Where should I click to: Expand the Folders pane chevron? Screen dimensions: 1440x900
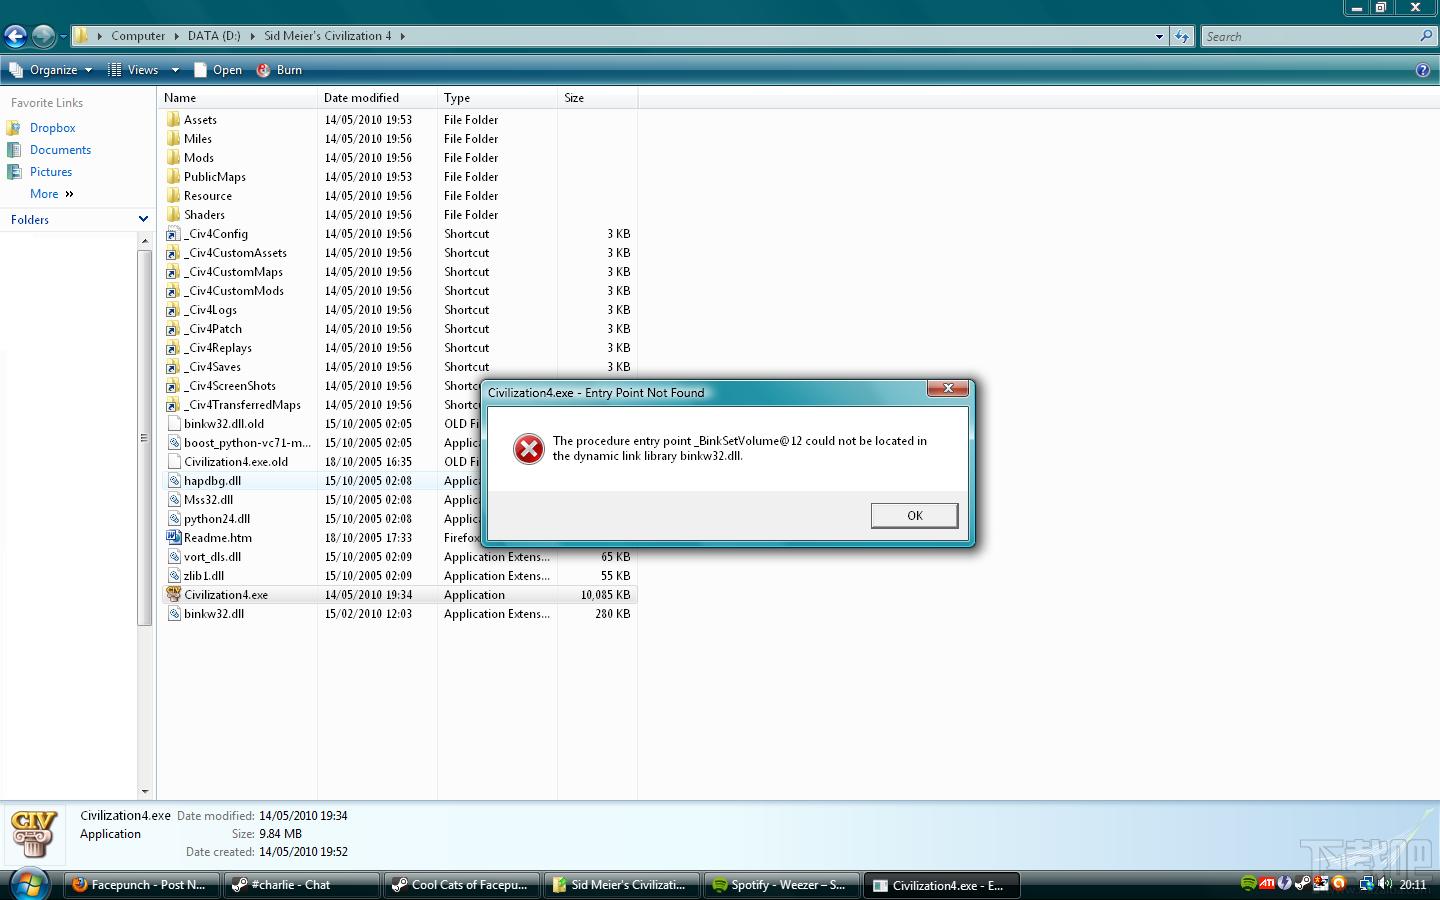[x=143, y=219]
